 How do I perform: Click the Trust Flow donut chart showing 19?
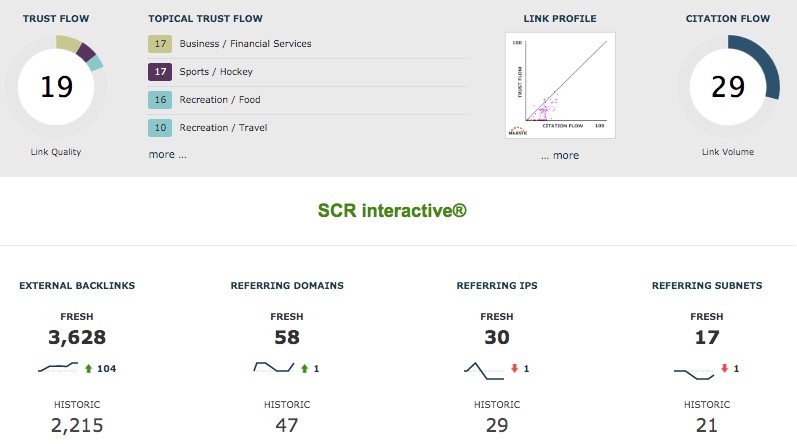click(x=57, y=86)
